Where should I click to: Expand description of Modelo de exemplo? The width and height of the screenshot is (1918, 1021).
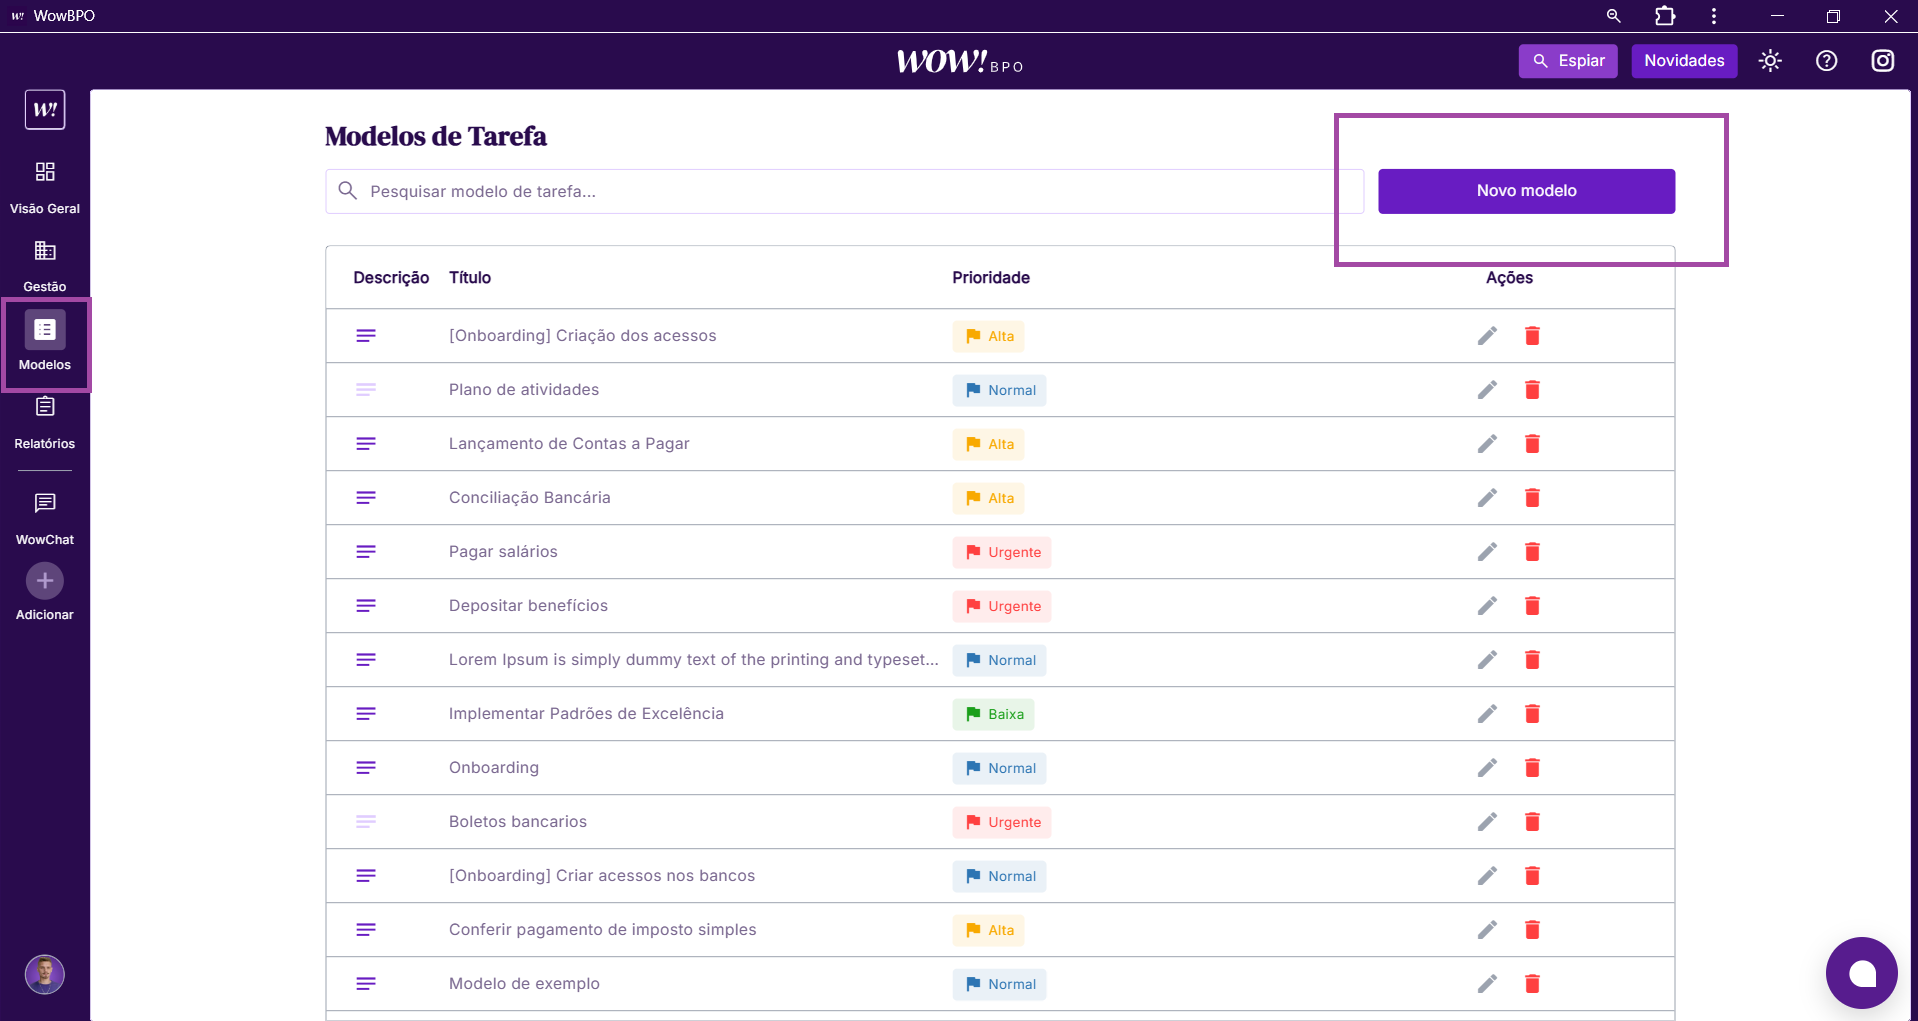click(x=366, y=984)
